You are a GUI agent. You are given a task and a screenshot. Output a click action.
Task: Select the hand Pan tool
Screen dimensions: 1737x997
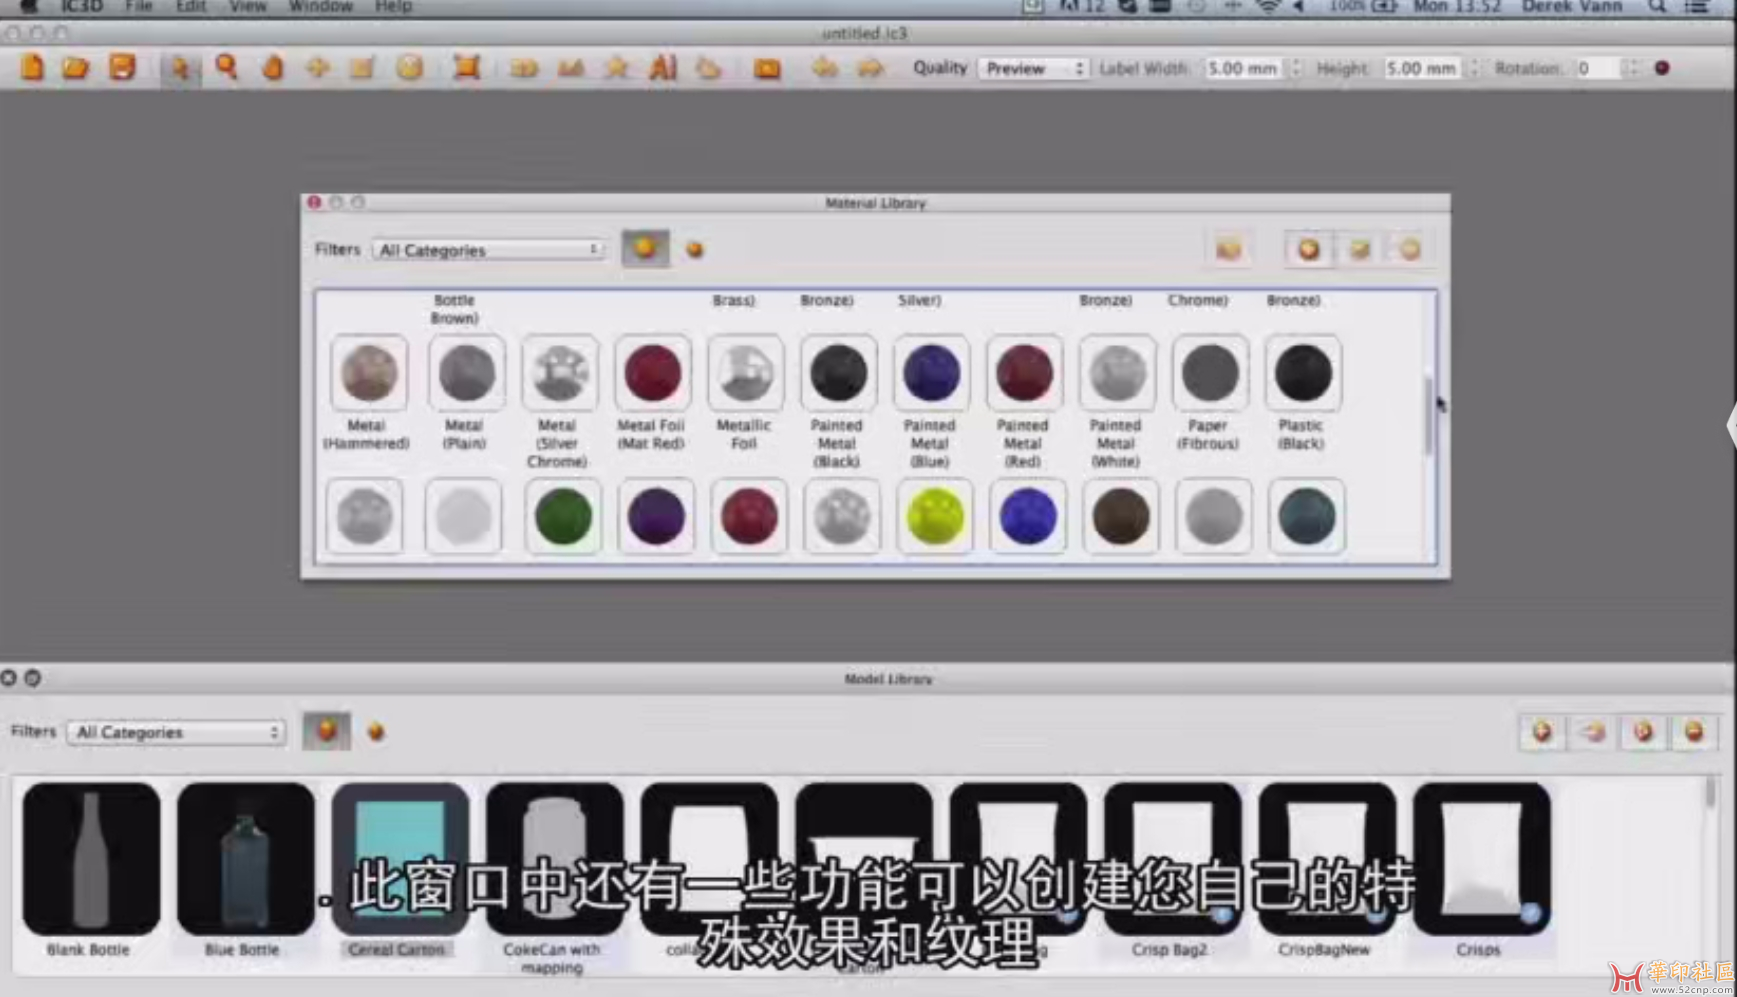pos(273,68)
